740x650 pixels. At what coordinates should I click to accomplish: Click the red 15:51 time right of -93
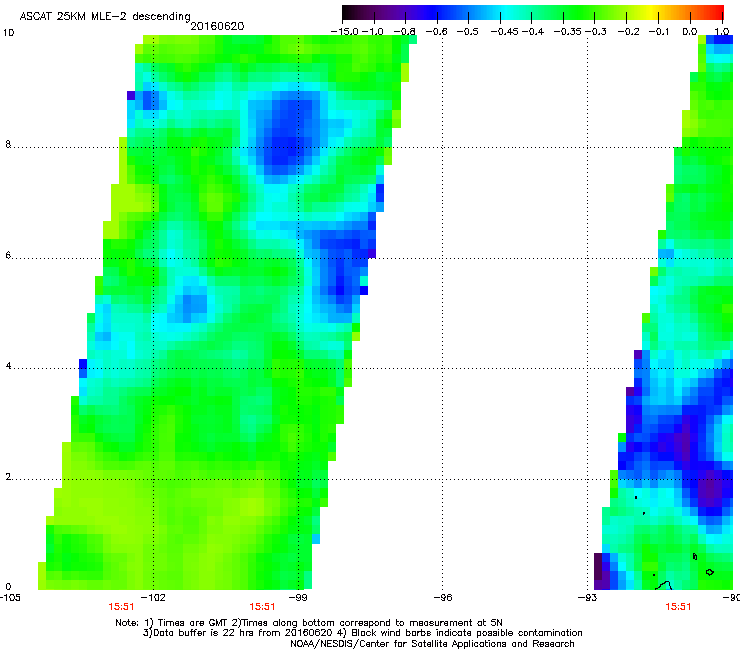(678, 607)
